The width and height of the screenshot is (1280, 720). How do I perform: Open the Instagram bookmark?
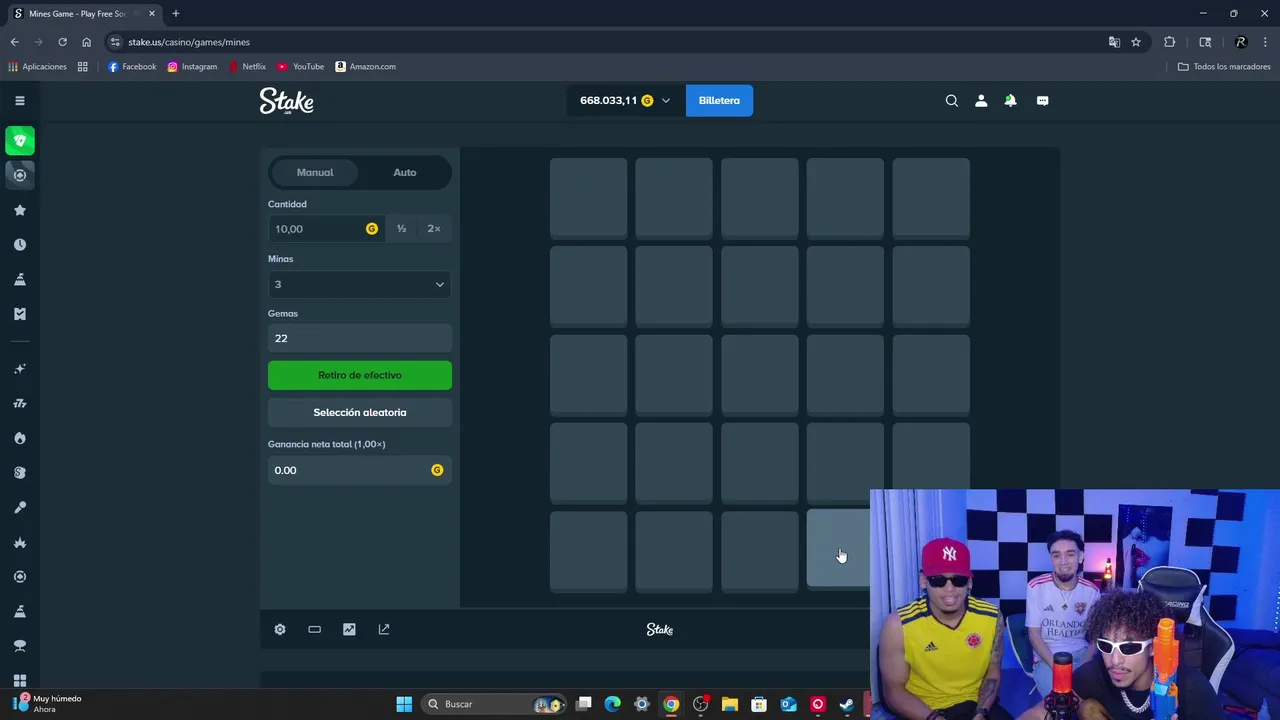192,66
